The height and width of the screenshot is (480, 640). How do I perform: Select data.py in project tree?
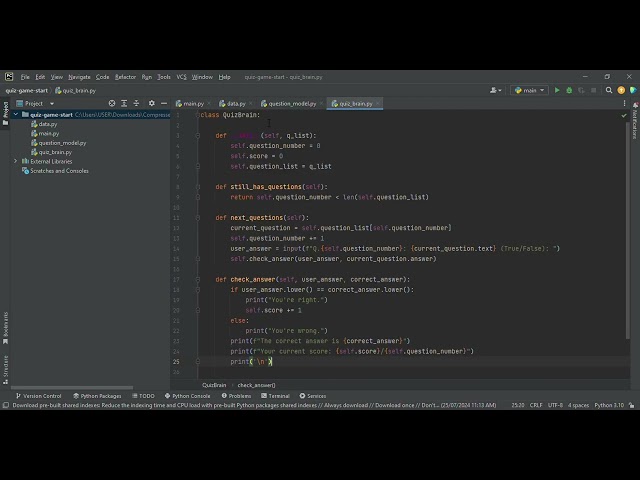click(x=44, y=124)
